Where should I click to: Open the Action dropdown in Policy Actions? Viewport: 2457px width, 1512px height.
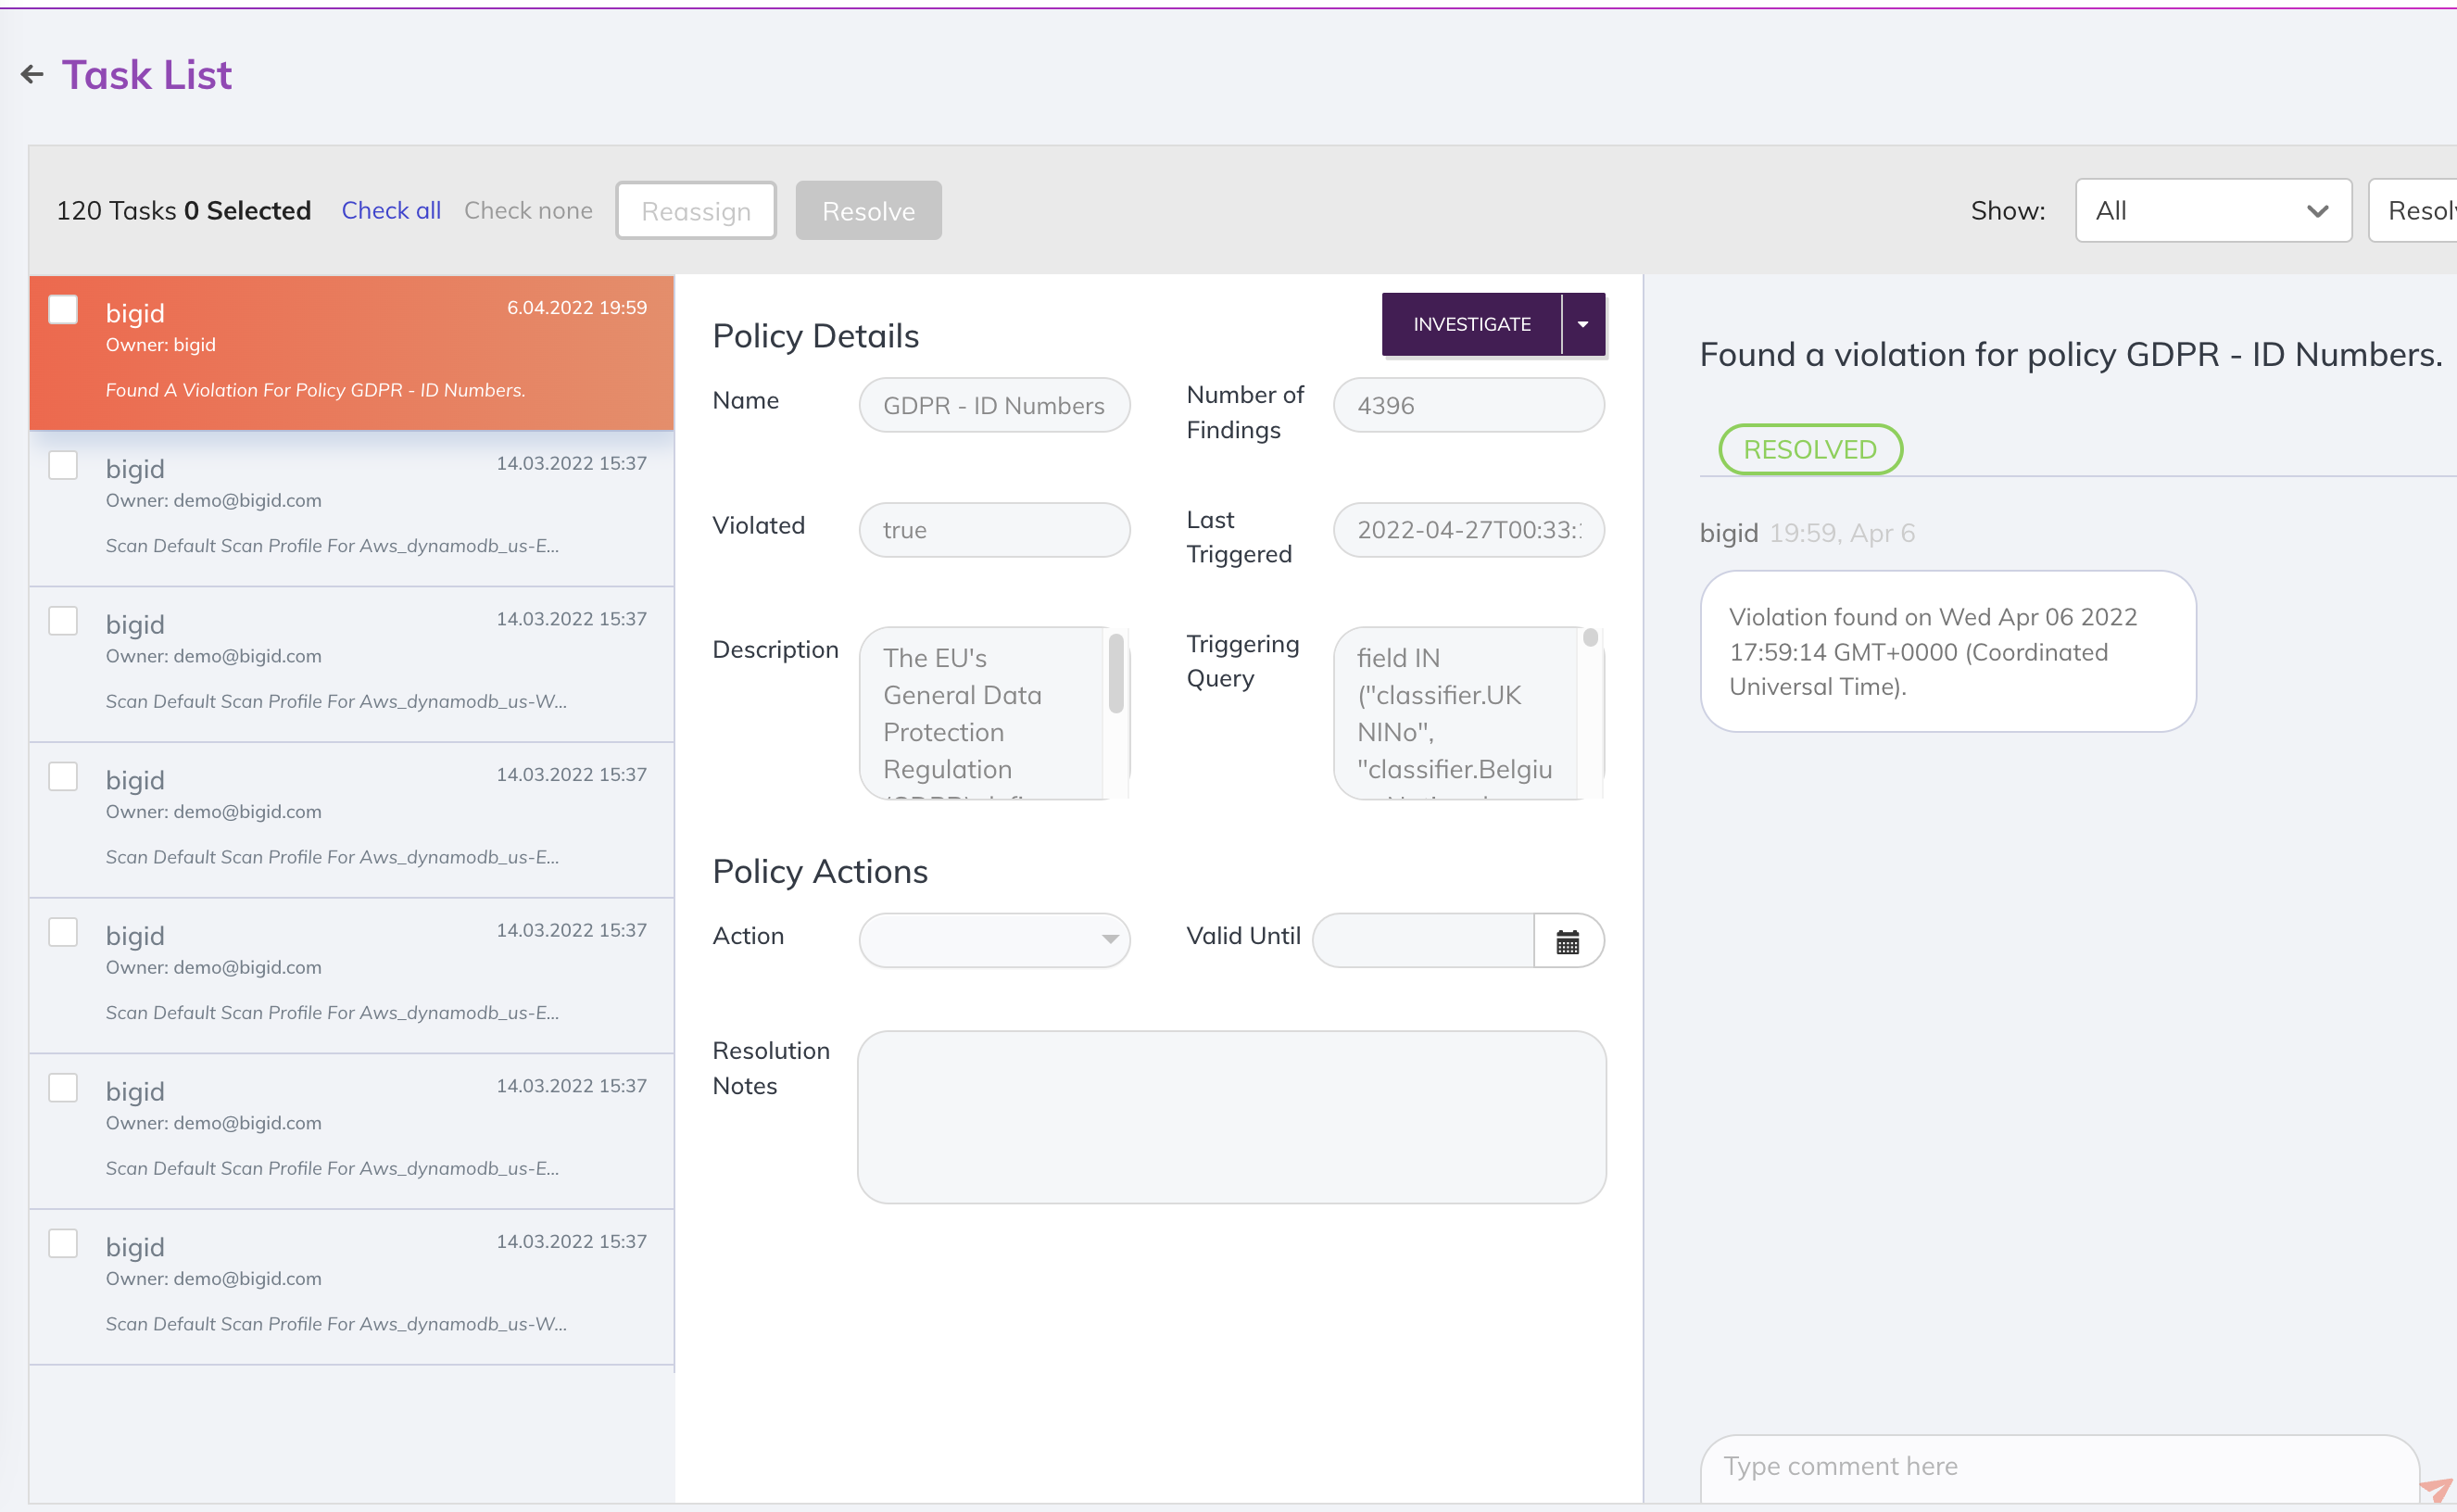994,940
